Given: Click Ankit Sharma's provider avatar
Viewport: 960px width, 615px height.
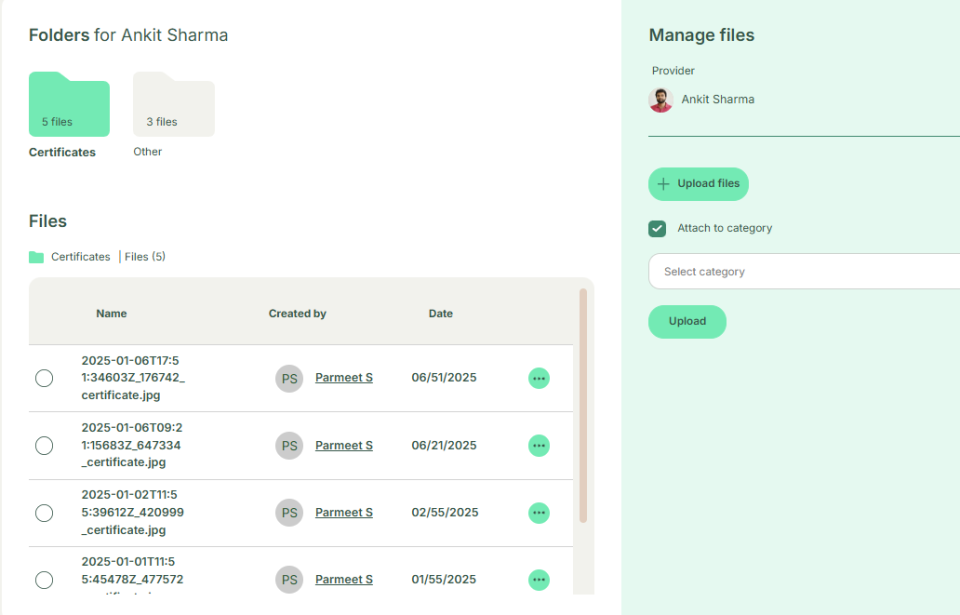Looking at the screenshot, I should [x=661, y=100].
